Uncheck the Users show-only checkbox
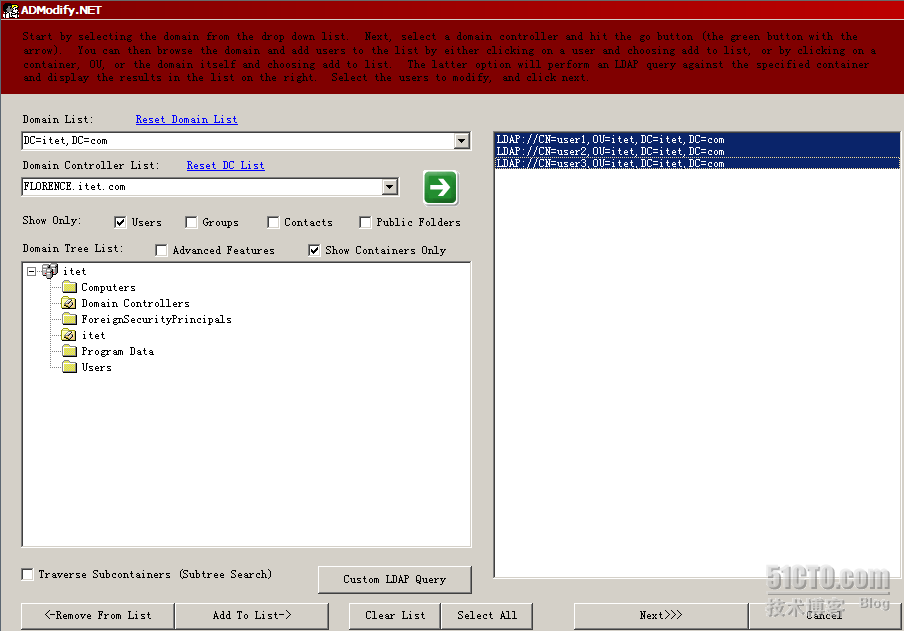The width and height of the screenshot is (904, 631). [x=120, y=222]
